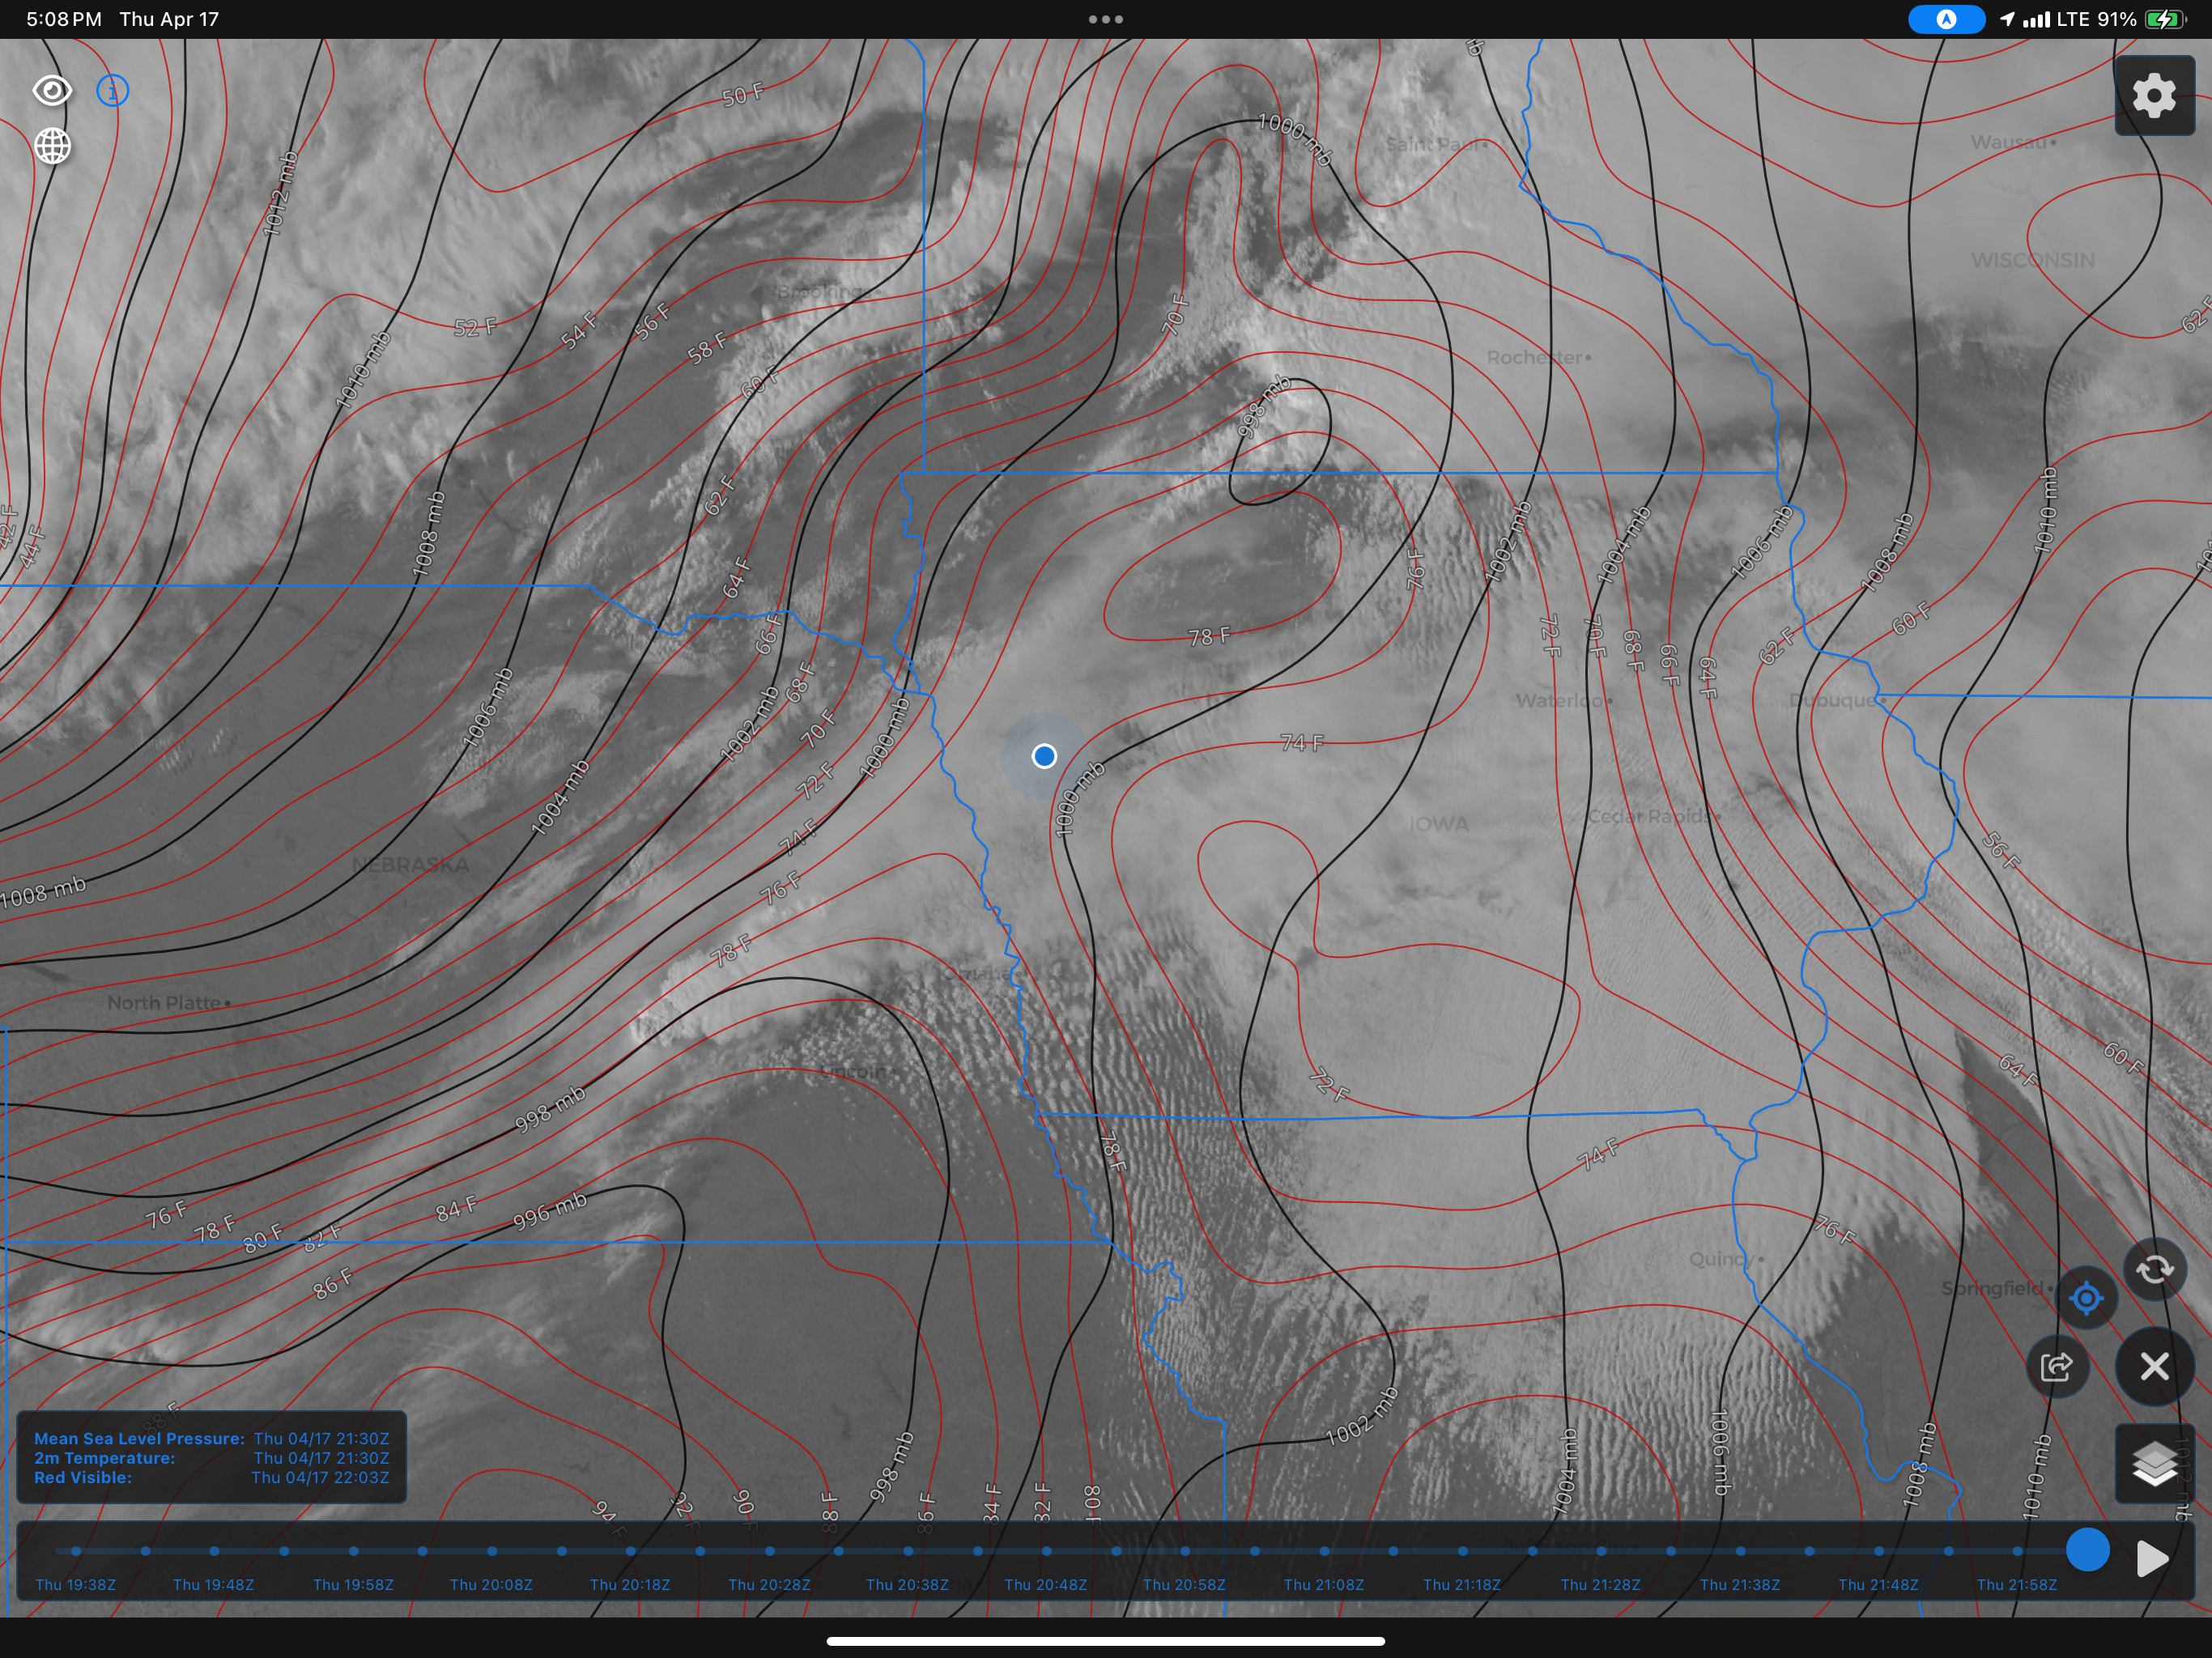Select the Thu 20:48Z timeline marker

tap(1046, 1551)
